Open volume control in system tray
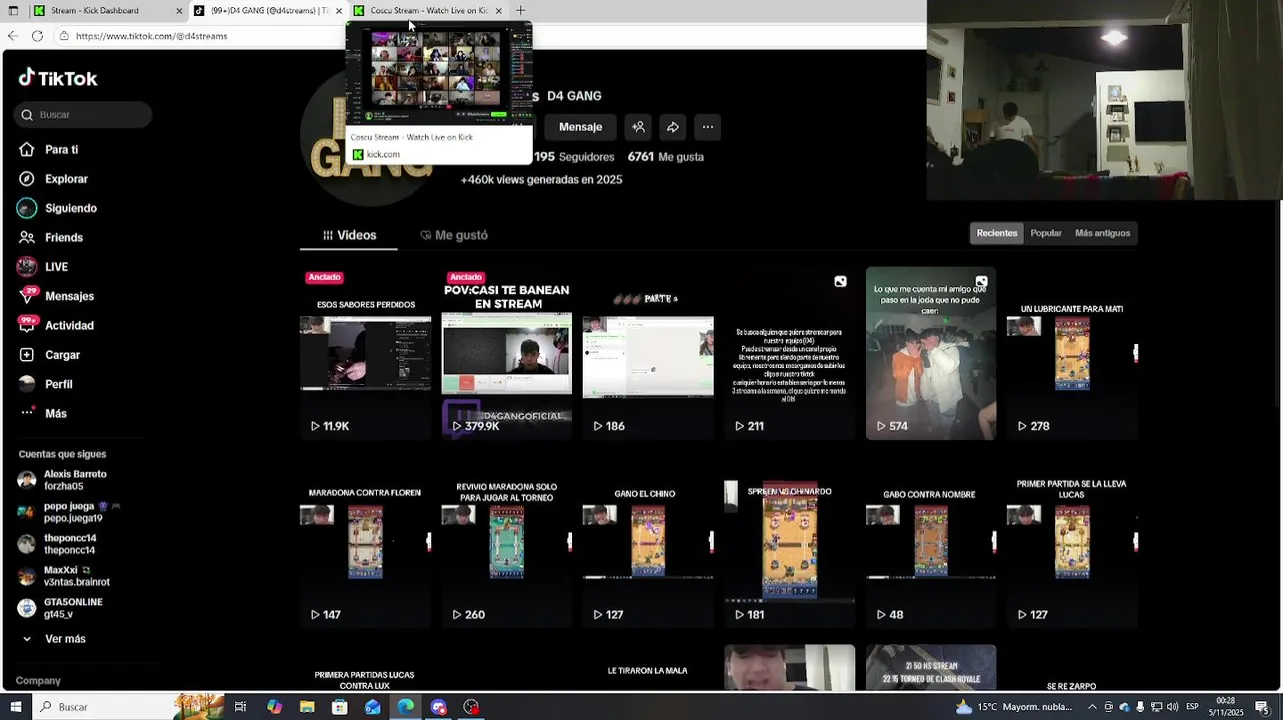 click(x=1172, y=707)
